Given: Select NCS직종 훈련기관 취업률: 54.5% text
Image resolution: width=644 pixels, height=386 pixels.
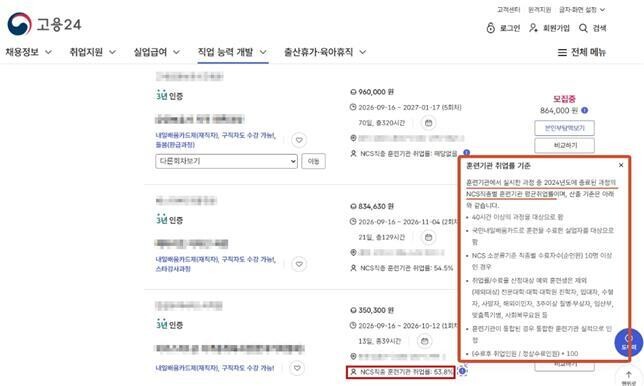Looking at the screenshot, I should point(406,268).
